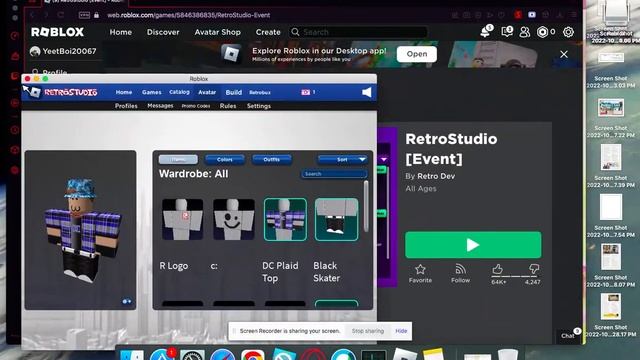Go to Profiles submenu
Image resolution: width=640 pixels, height=360 pixels.
(x=126, y=106)
